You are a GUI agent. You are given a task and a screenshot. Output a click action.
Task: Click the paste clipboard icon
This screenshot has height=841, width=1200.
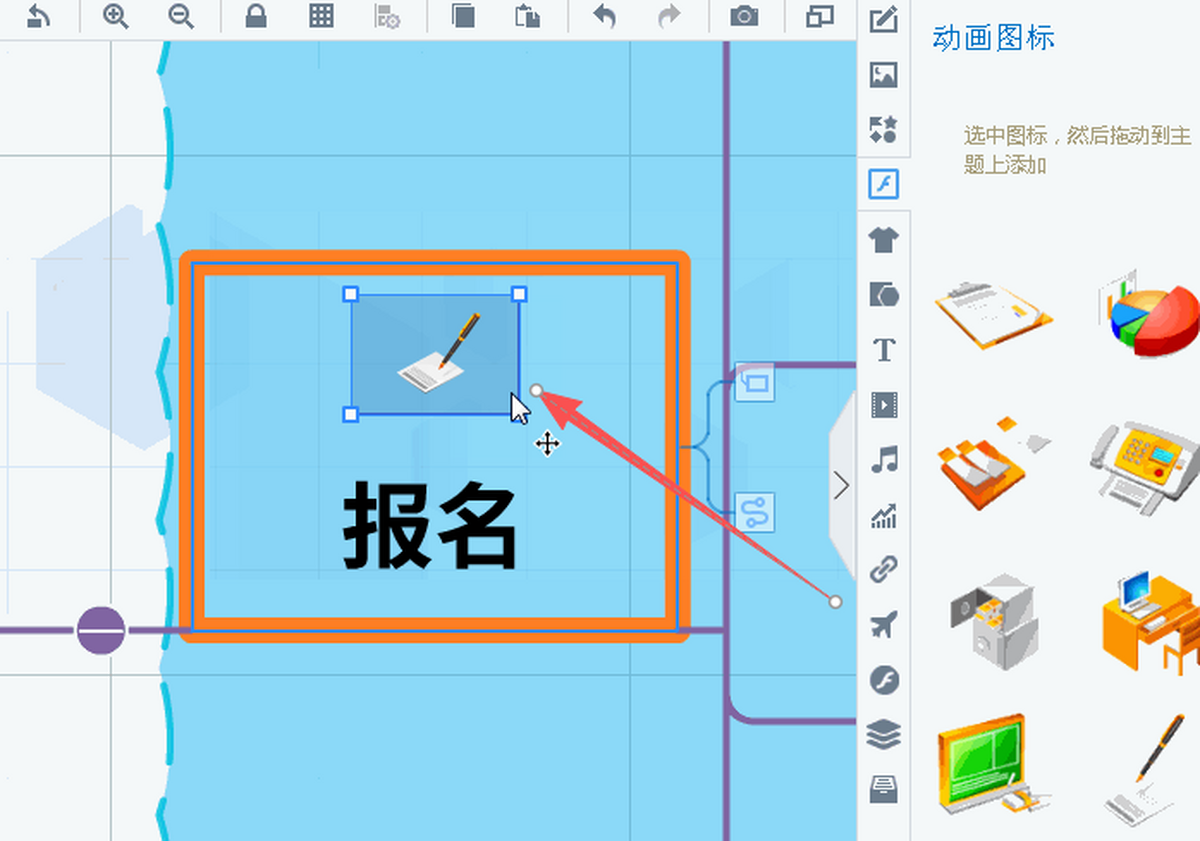click(x=527, y=17)
